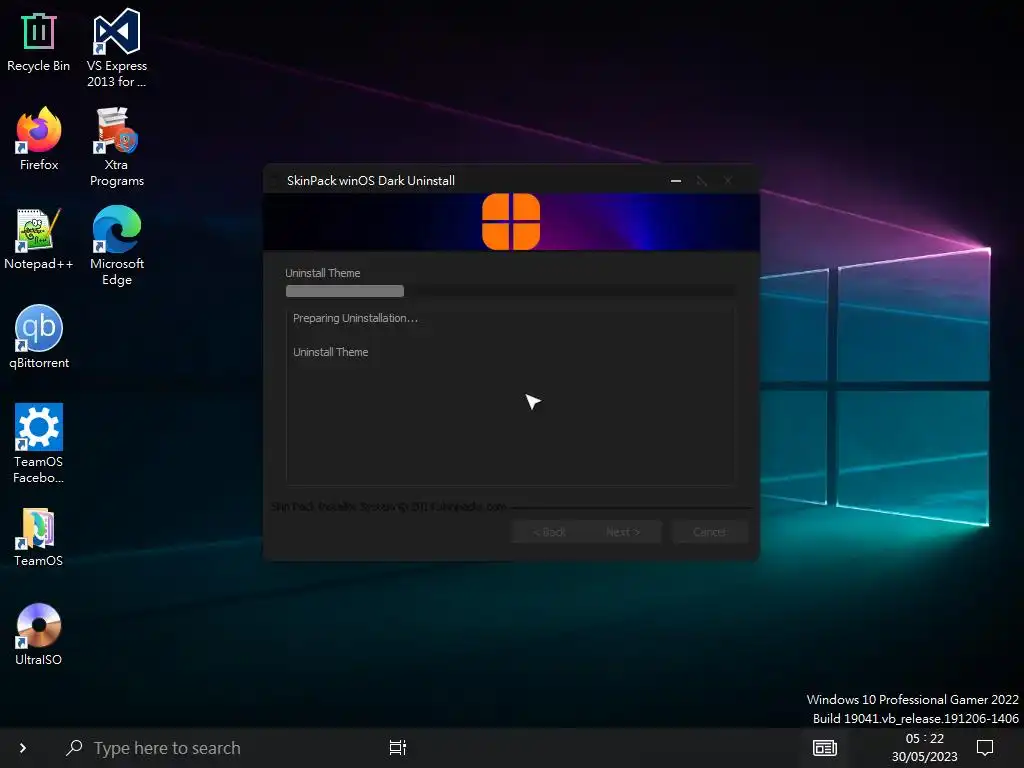Launch UltraISO from the desktop
Screen dimensions: 1024x768
coord(39,635)
